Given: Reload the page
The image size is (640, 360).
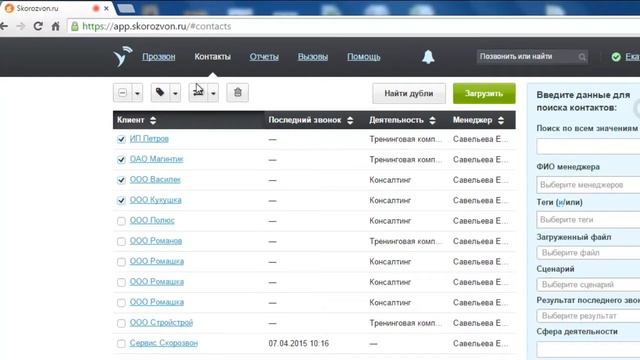Looking at the screenshot, I should point(38,27).
